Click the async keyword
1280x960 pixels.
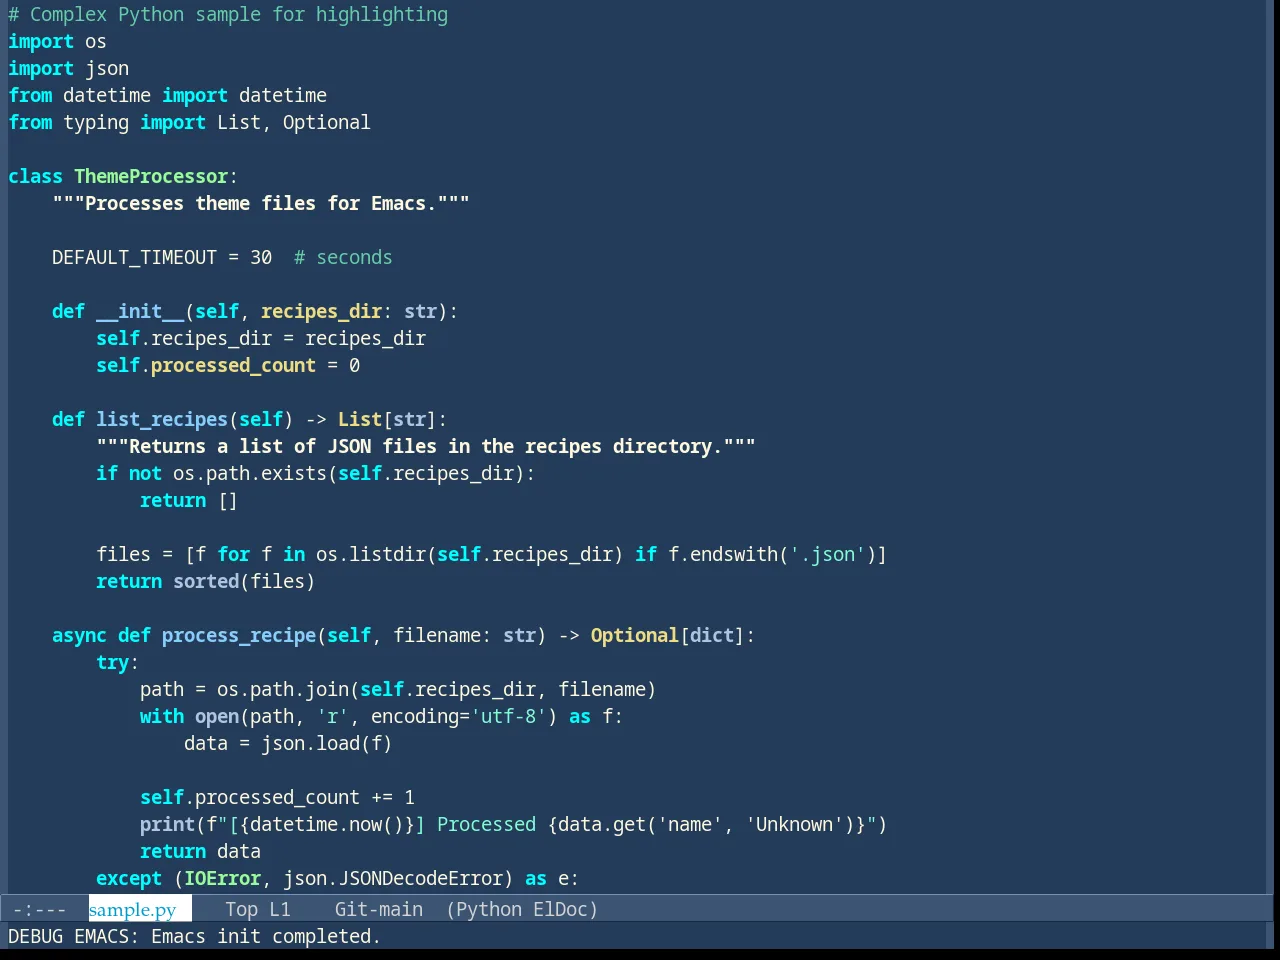click(x=79, y=635)
